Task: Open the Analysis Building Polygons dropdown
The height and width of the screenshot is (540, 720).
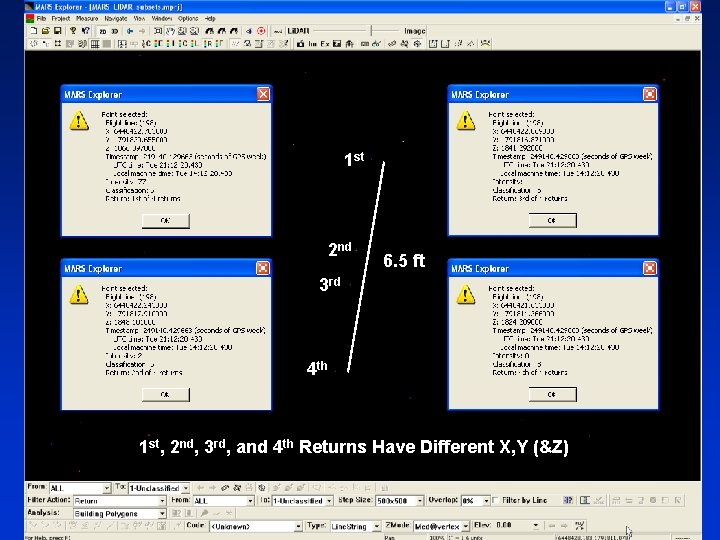Action: (162, 514)
